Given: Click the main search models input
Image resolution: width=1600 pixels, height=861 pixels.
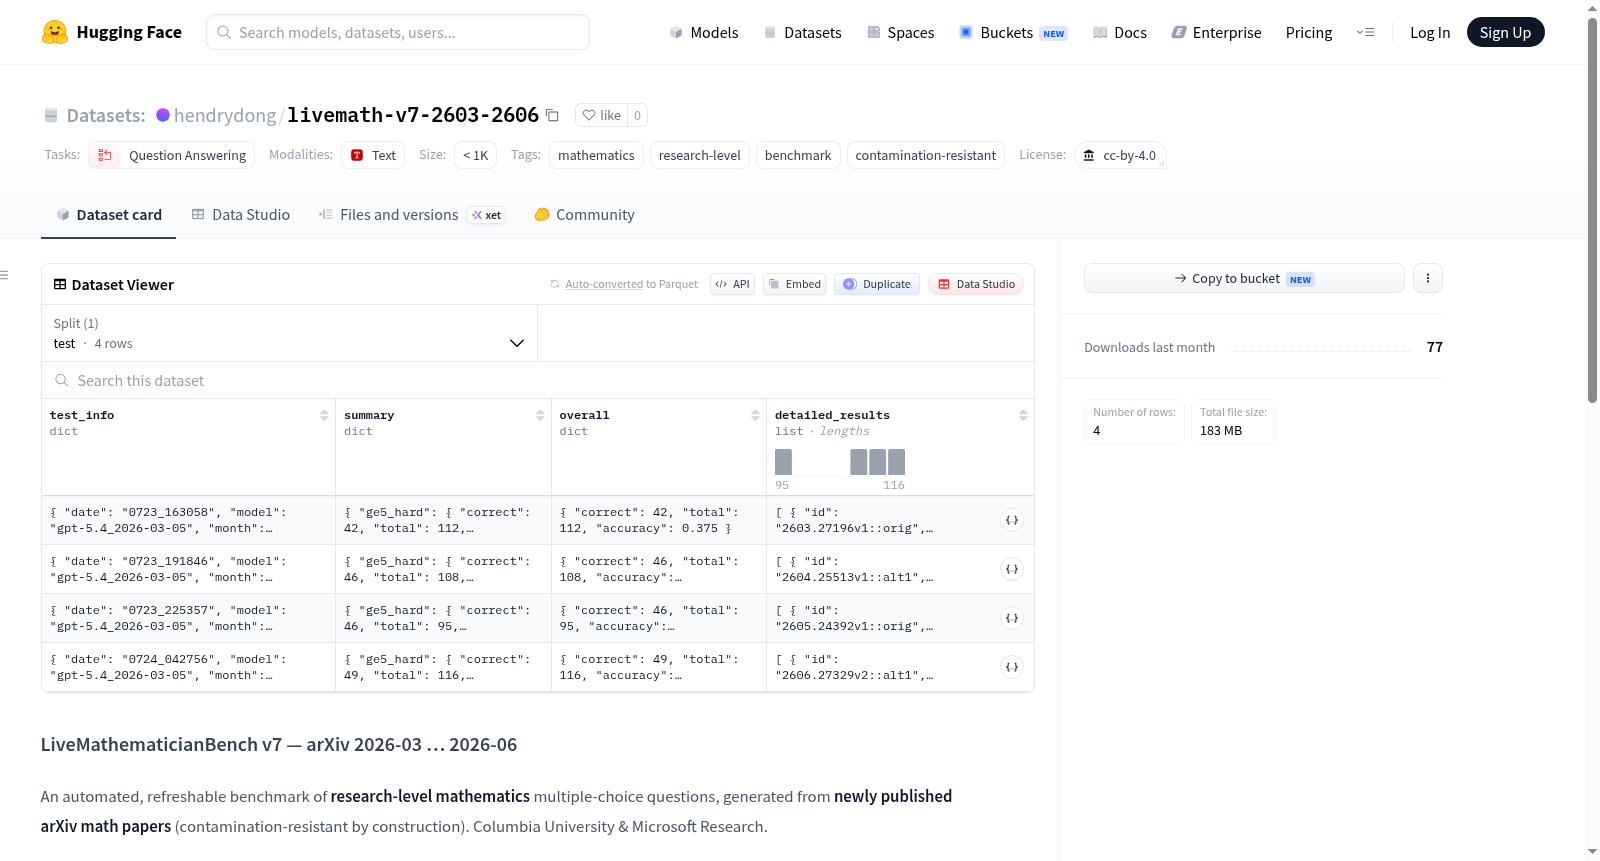Looking at the screenshot, I should click(398, 32).
